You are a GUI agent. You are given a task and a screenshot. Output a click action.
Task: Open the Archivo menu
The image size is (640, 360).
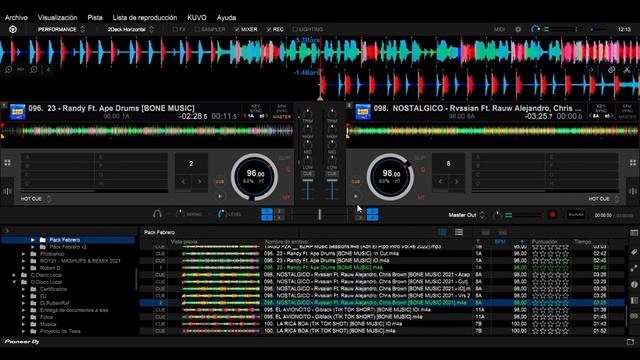(x=16, y=18)
